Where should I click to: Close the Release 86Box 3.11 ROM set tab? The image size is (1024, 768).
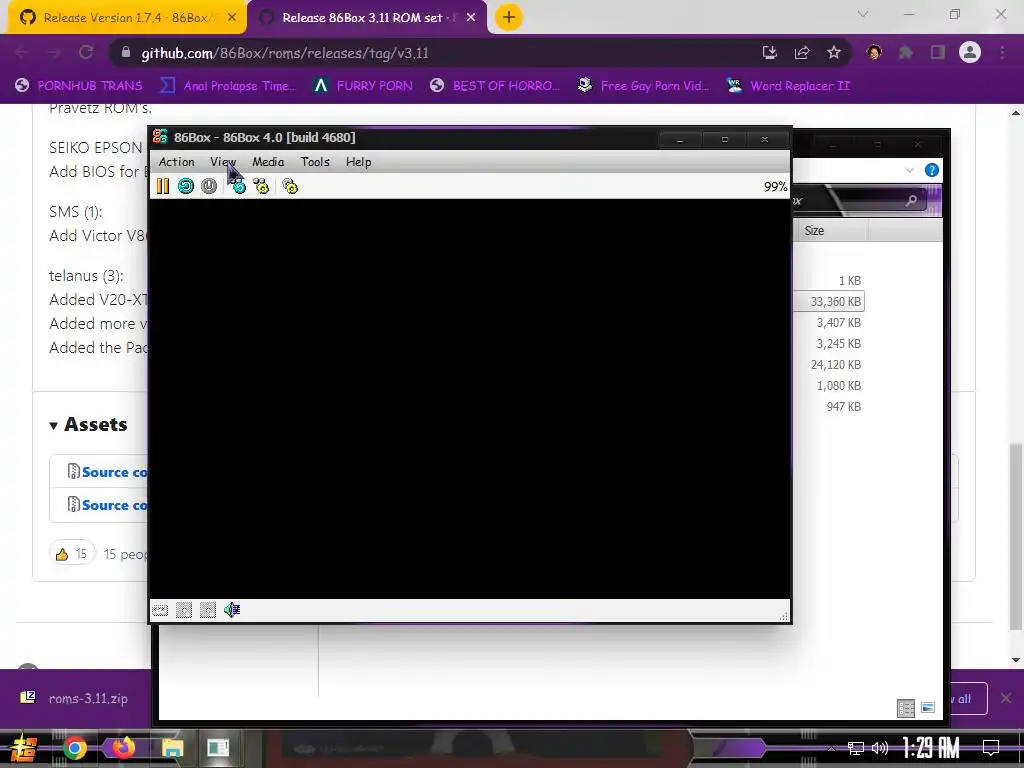tap(471, 18)
